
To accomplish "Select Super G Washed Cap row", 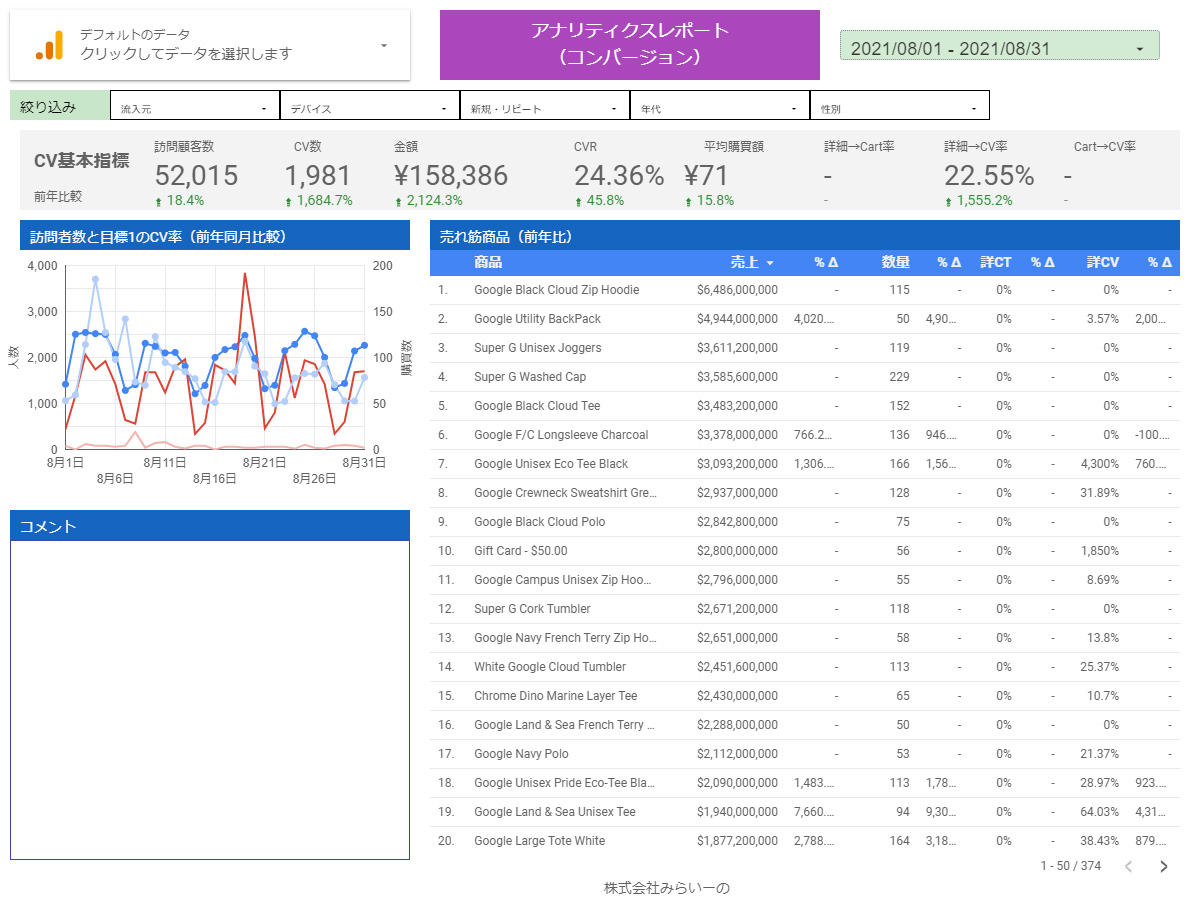I will [x=805, y=377].
